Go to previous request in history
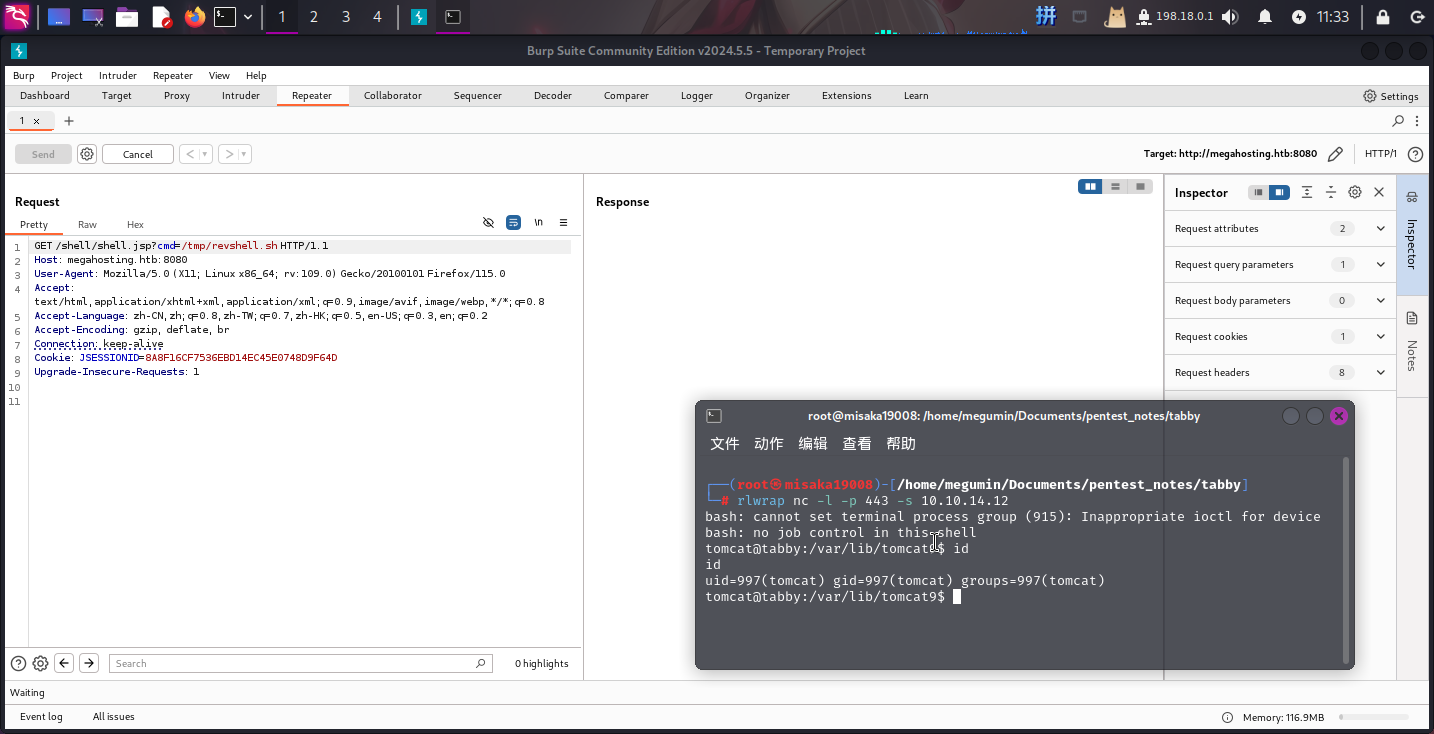The height and width of the screenshot is (734, 1434). point(190,154)
